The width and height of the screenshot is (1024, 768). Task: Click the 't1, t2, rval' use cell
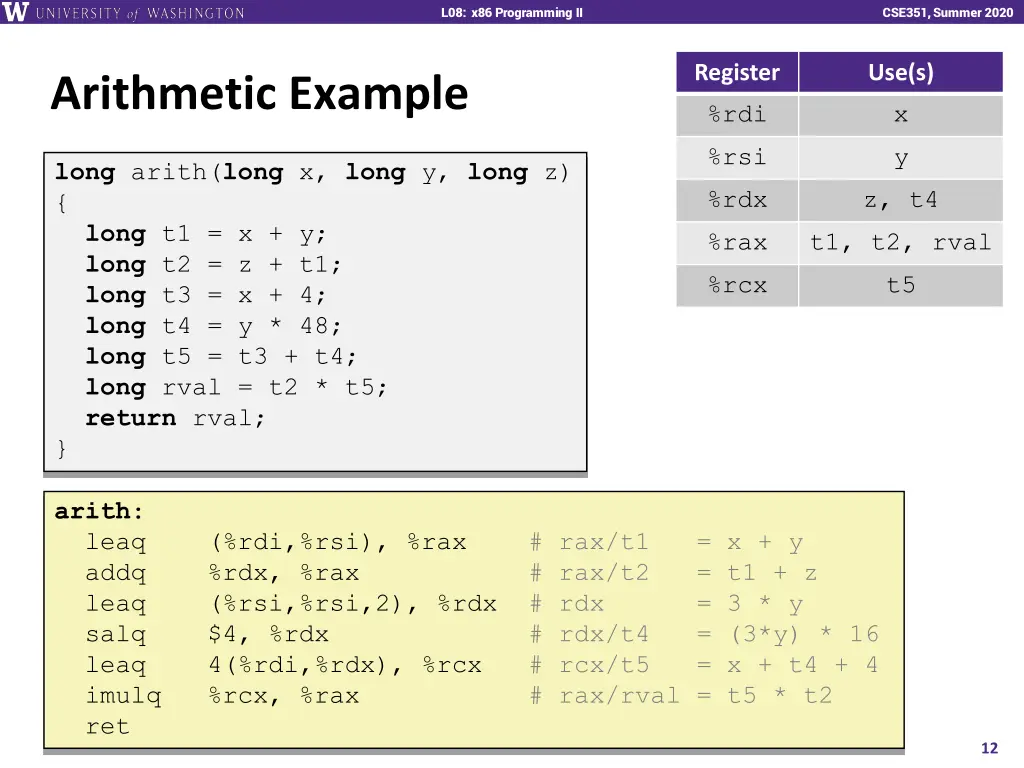click(x=901, y=242)
